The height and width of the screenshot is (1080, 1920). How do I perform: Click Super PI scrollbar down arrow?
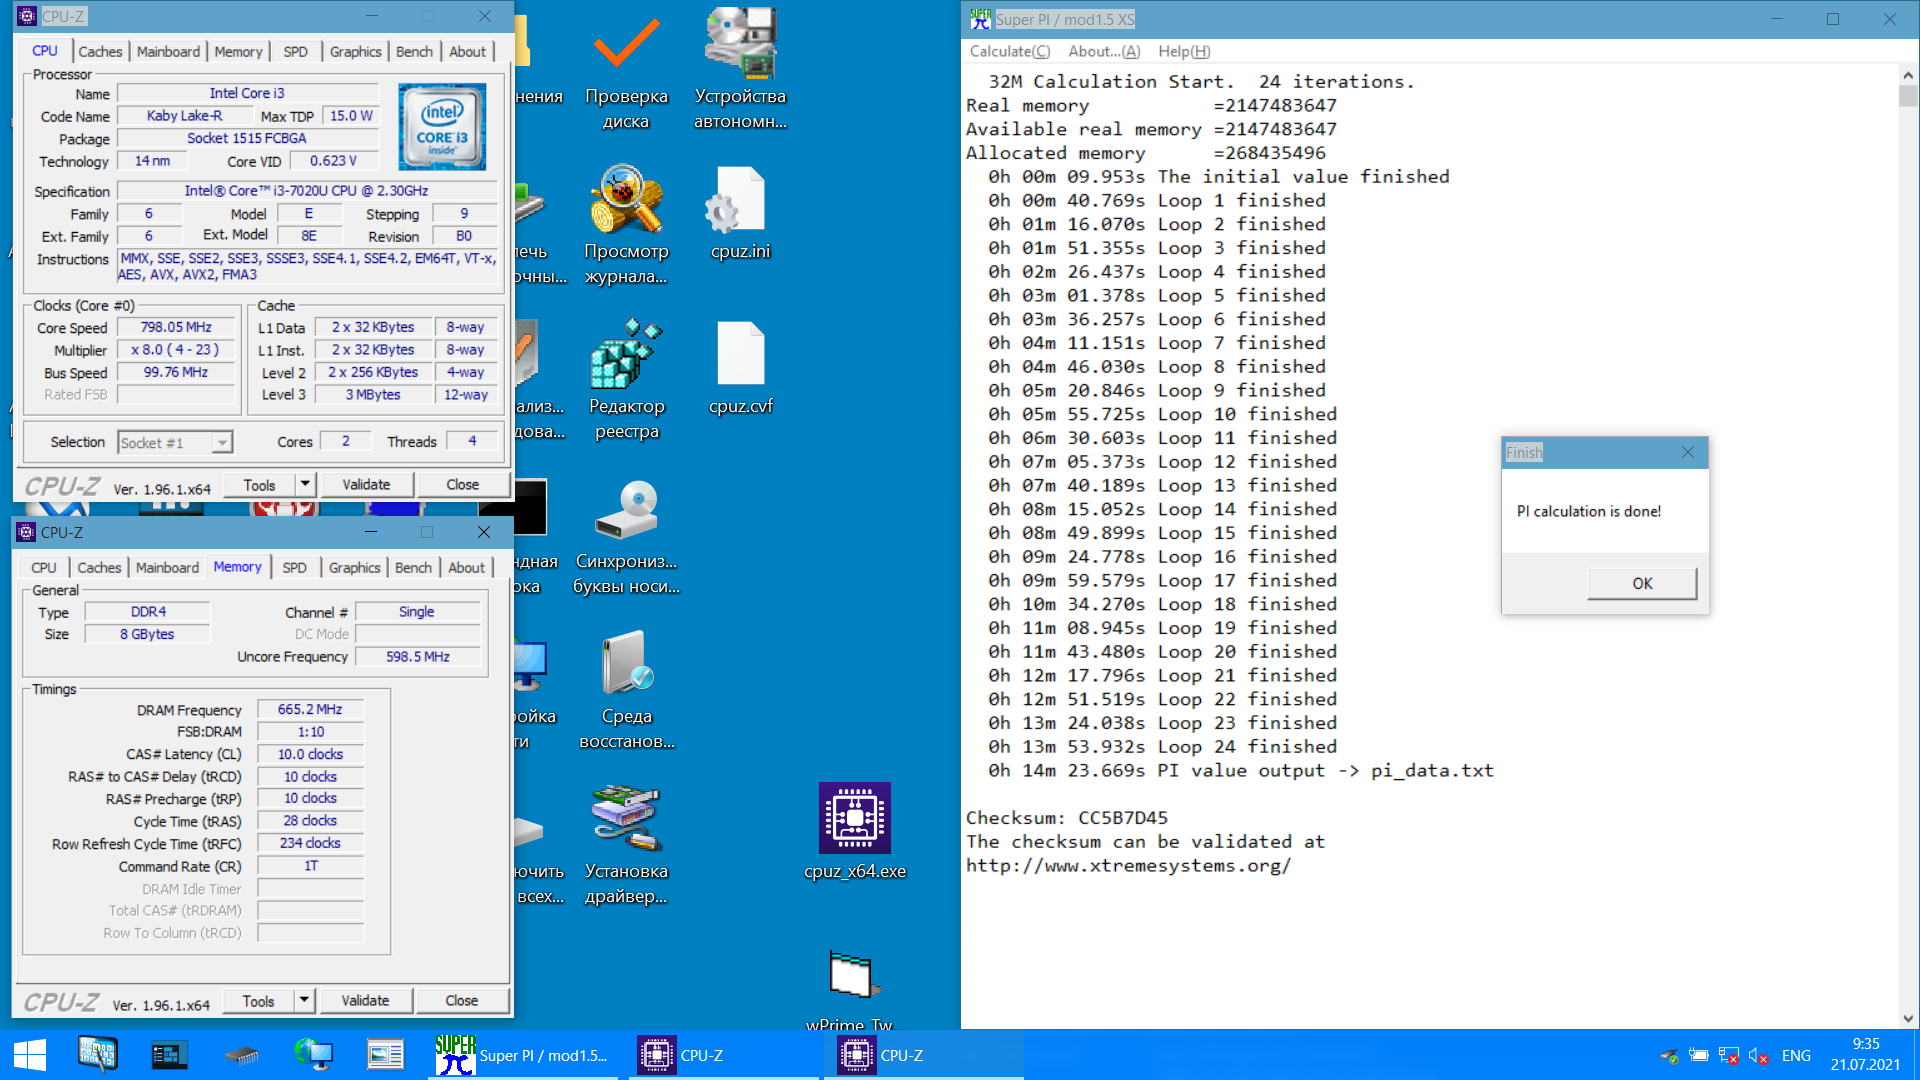[x=1908, y=1019]
